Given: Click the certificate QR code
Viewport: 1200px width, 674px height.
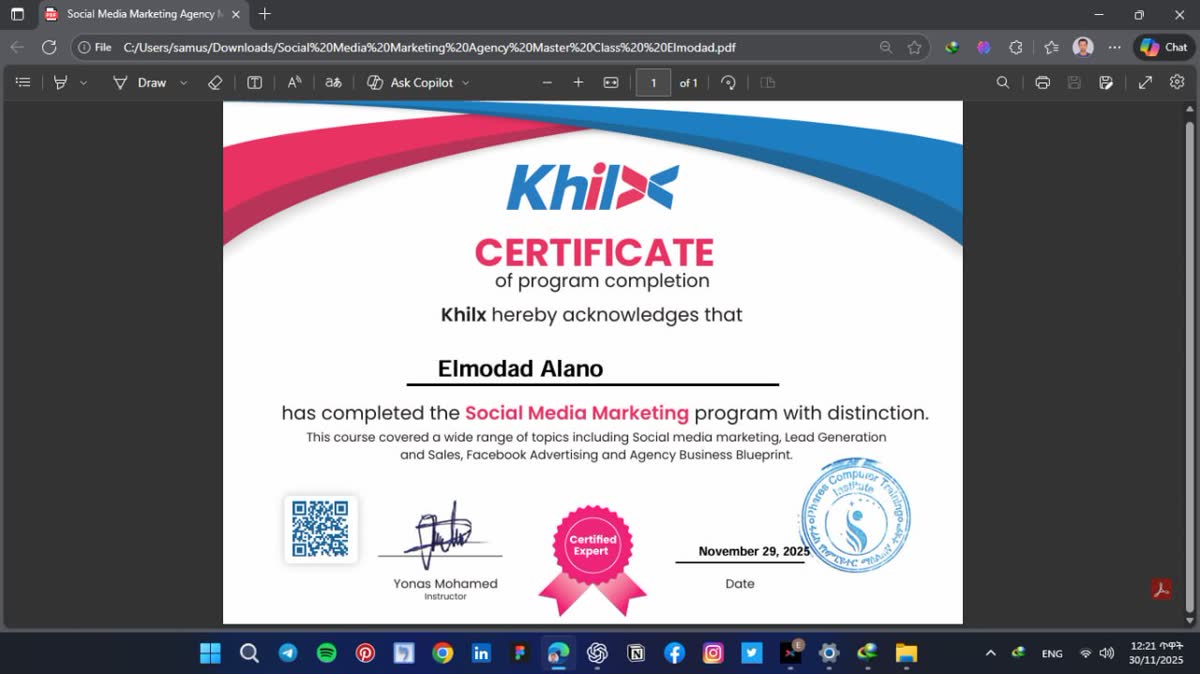Looking at the screenshot, I should (x=320, y=529).
